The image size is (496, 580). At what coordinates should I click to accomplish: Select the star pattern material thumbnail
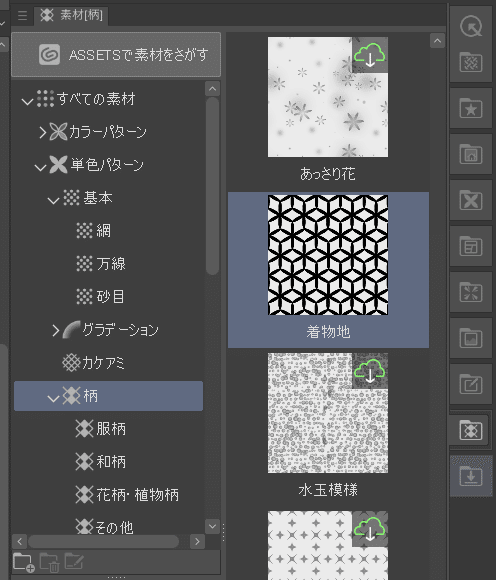click(x=328, y=545)
